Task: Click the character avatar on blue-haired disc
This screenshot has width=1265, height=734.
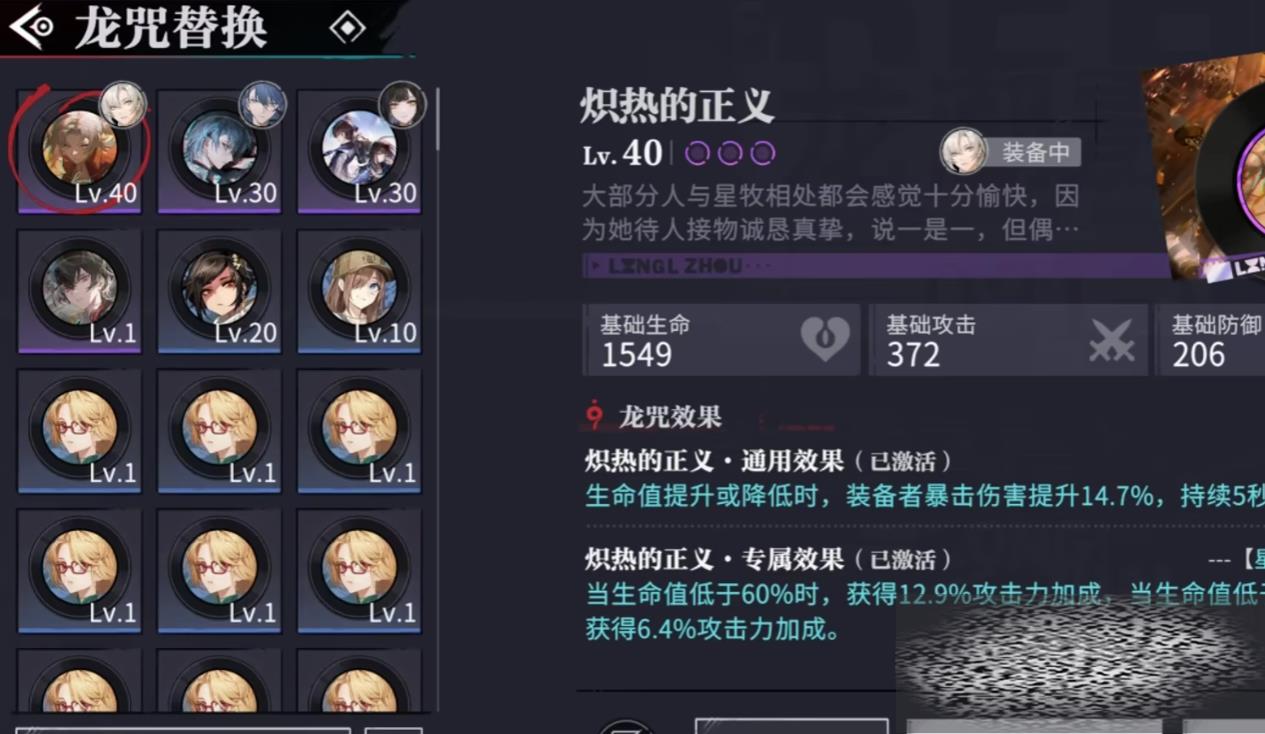Action: tap(263, 105)
